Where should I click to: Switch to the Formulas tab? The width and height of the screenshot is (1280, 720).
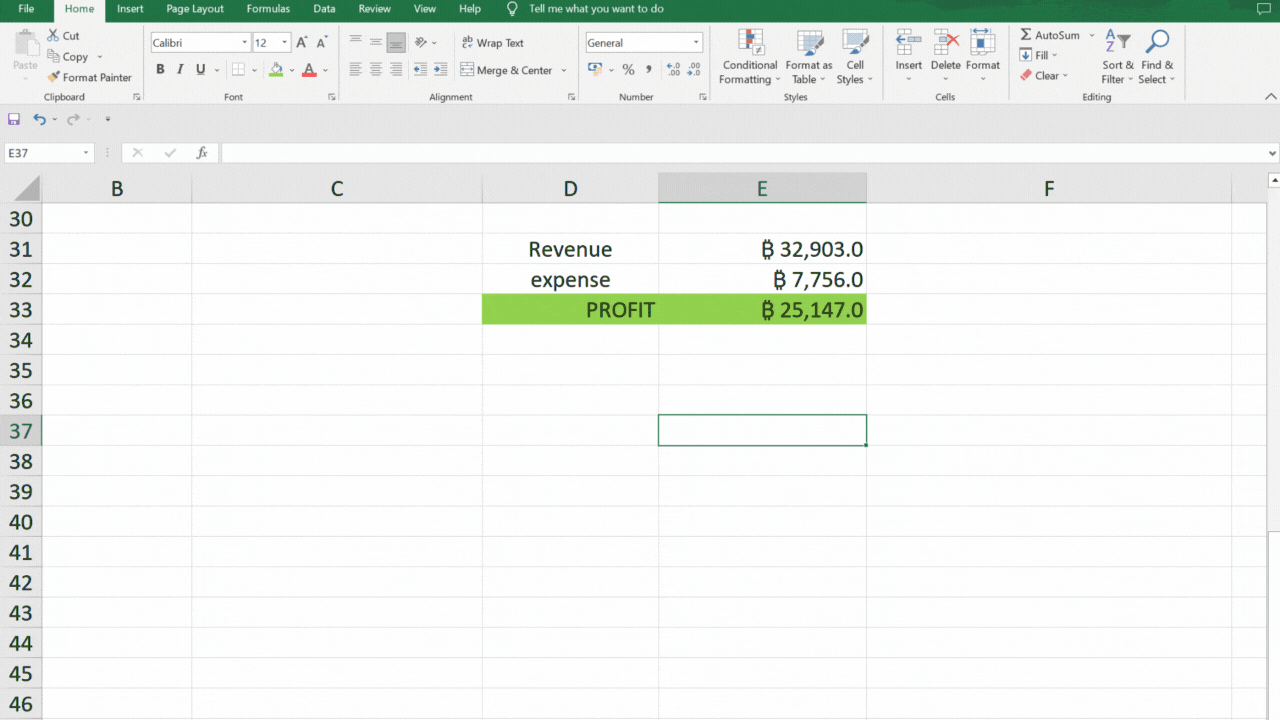coord(268,9)
